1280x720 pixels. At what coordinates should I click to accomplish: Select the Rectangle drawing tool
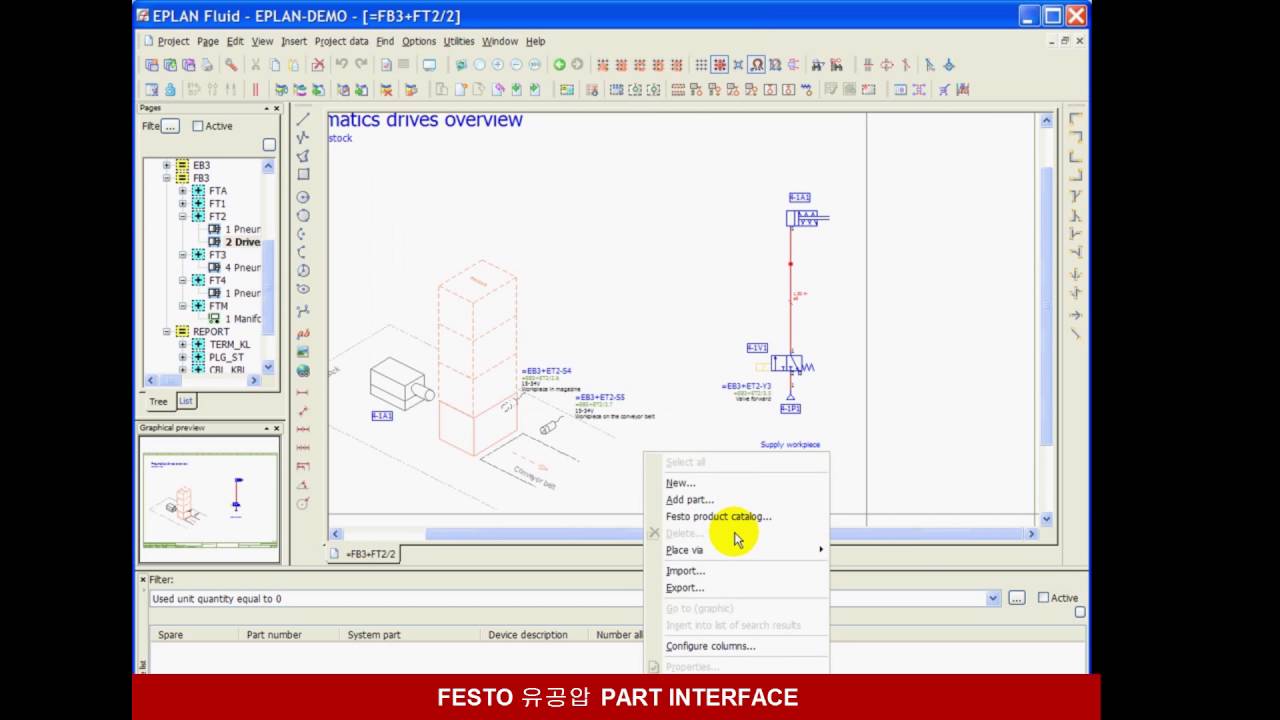pos(303,174)
